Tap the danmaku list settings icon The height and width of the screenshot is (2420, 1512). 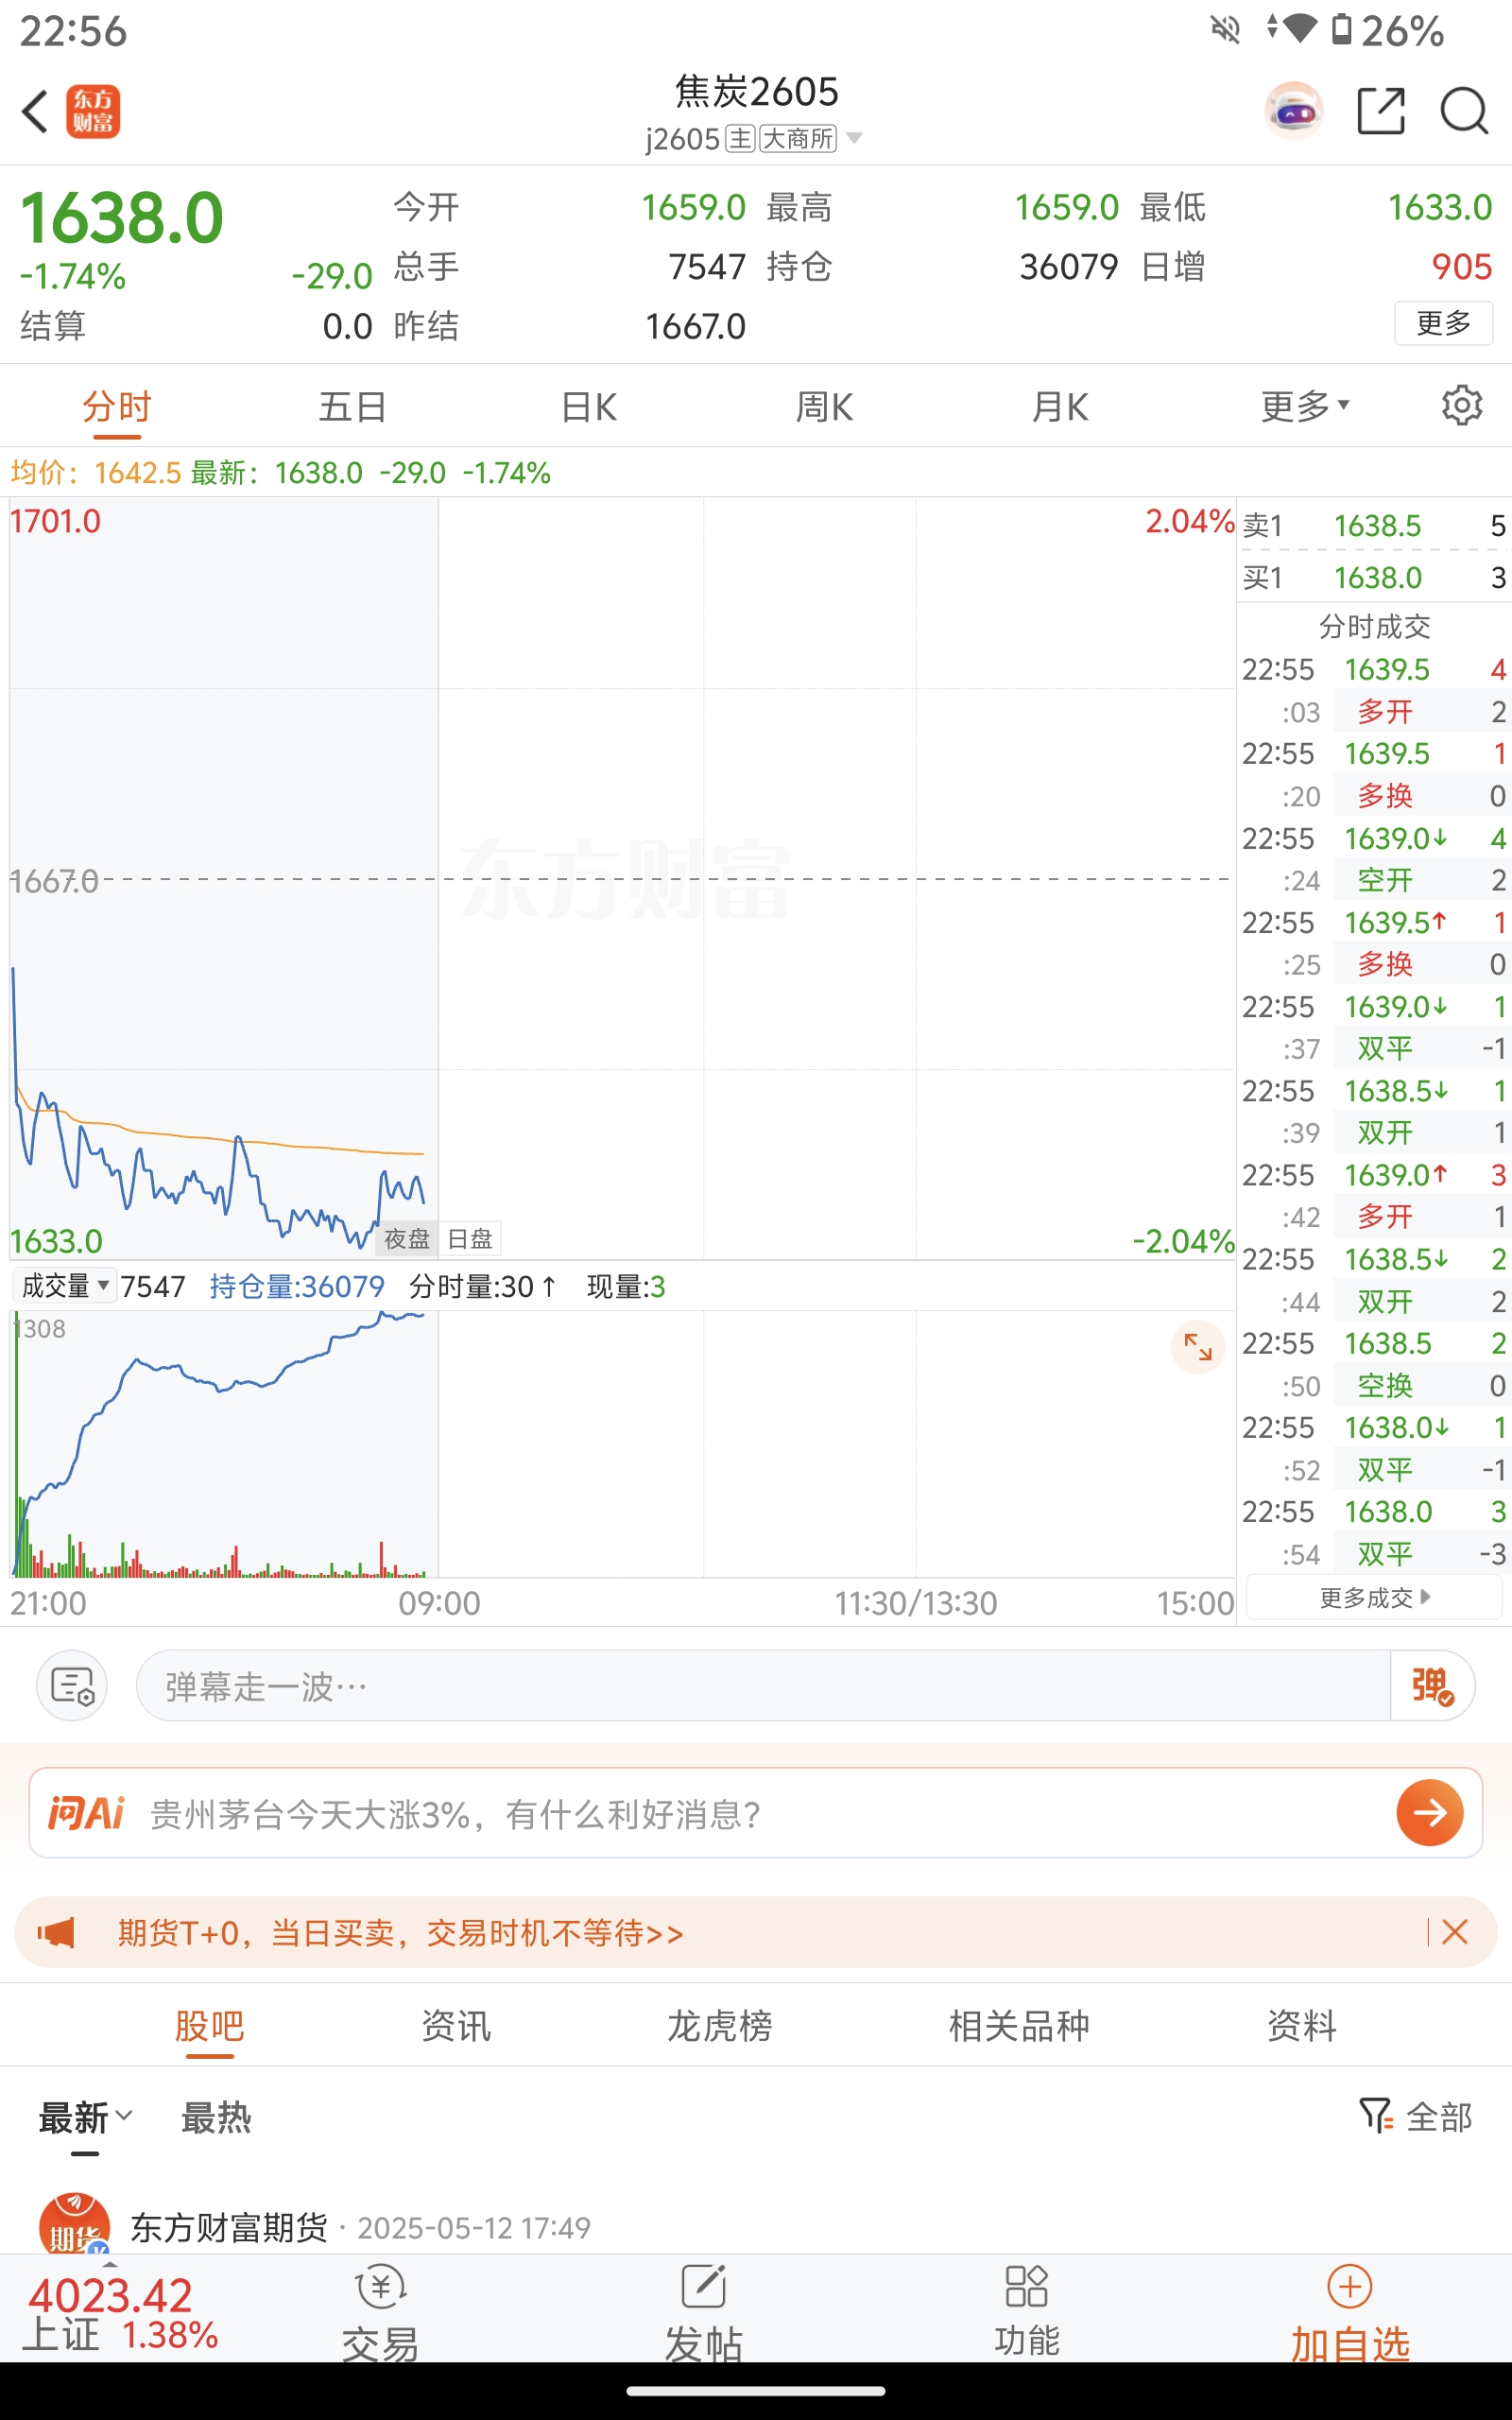(x=72, y=1686)
